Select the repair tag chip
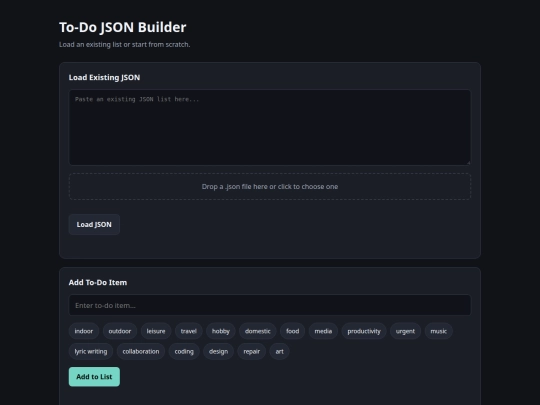This screenshot has height=405, width=540. (x=252, y=351)
